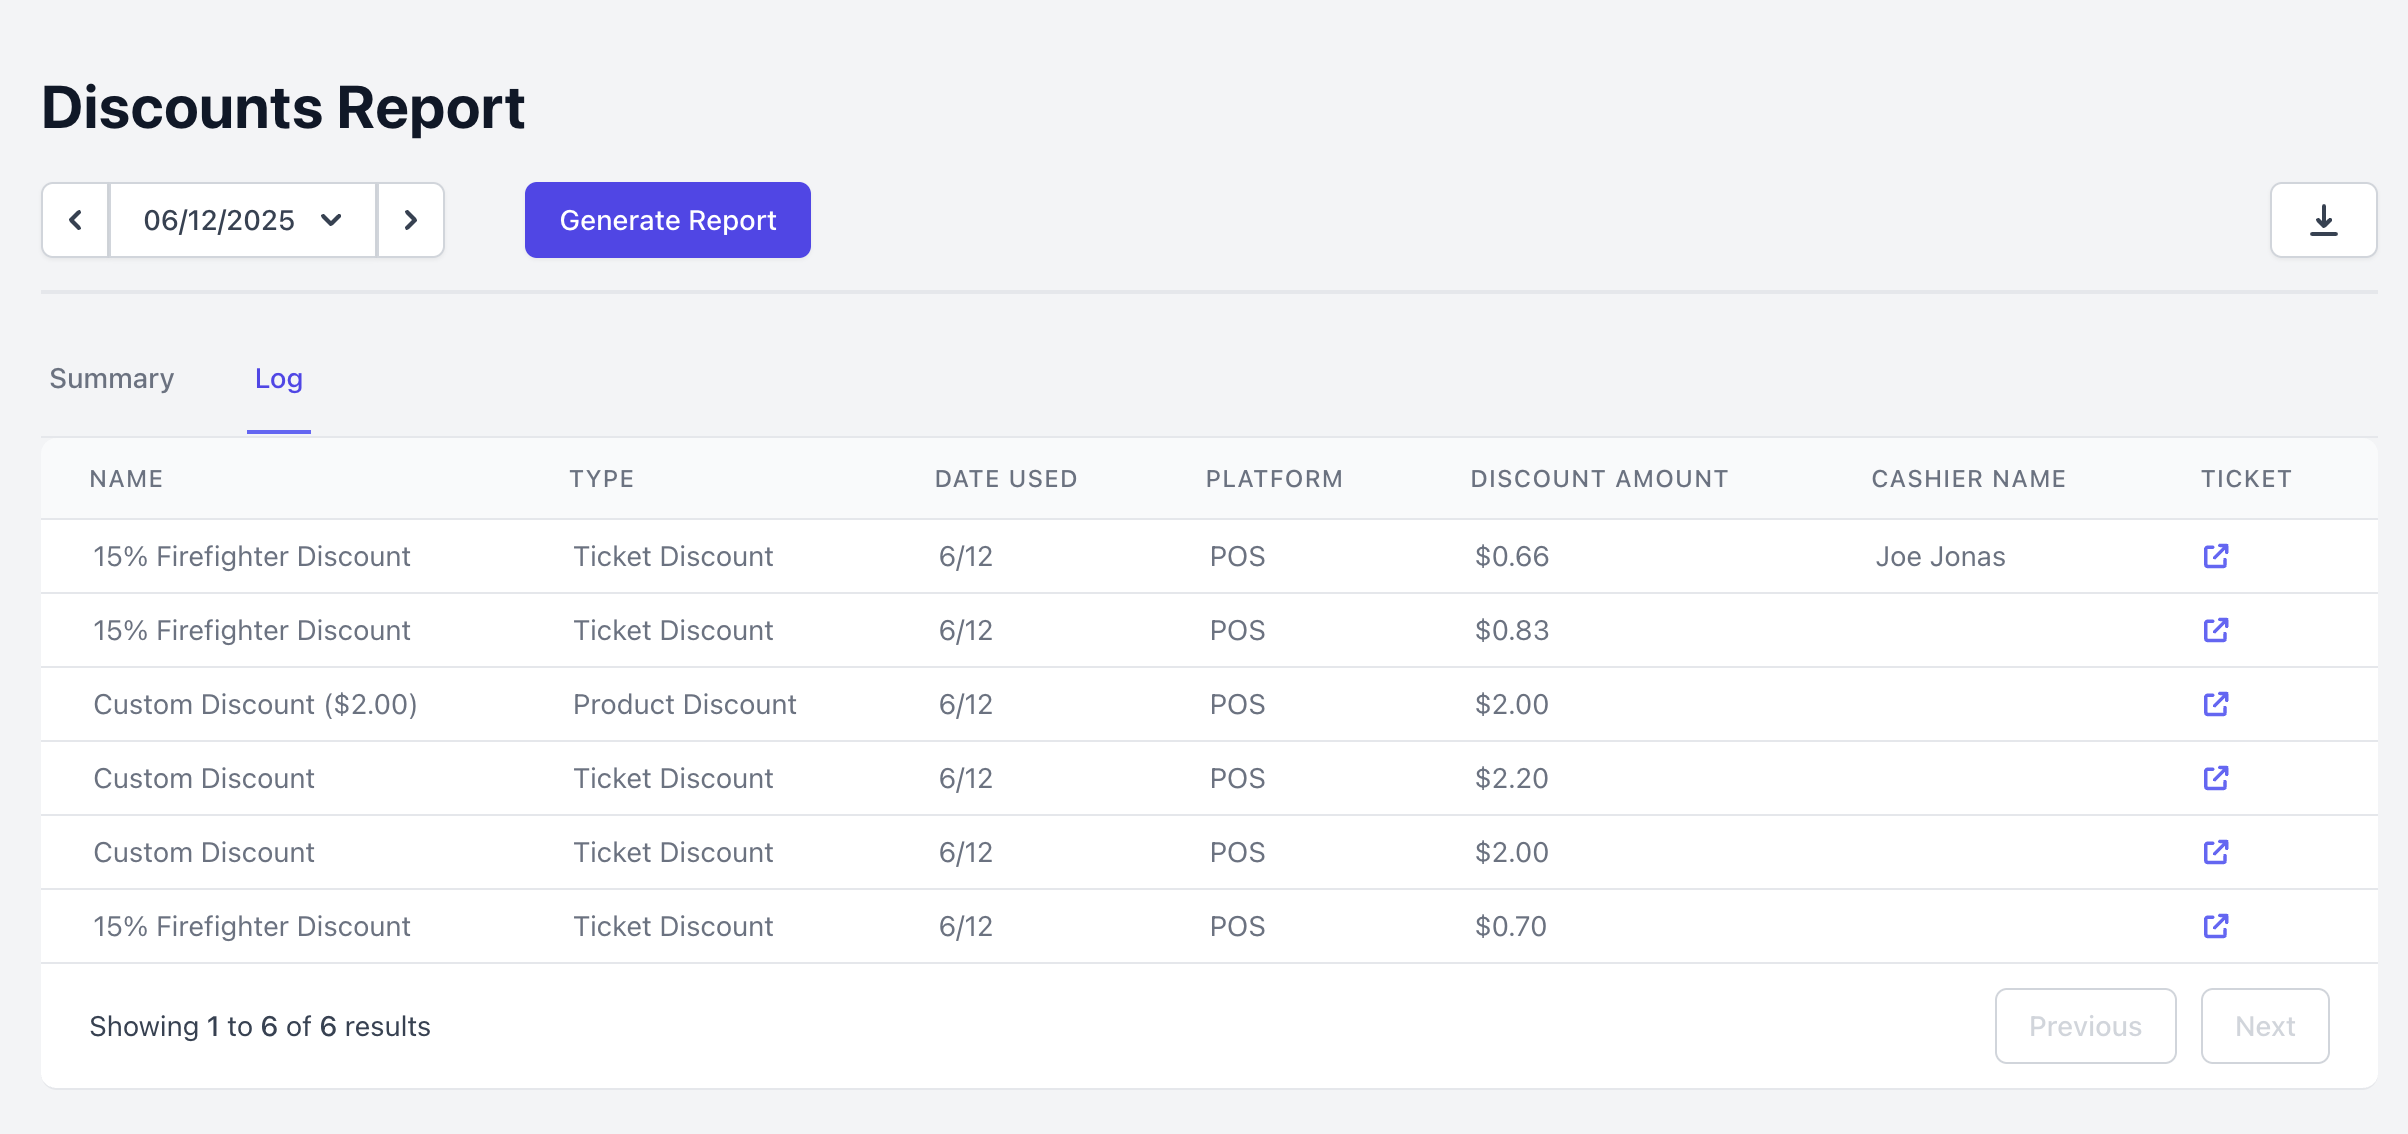The width and height of the screenshot is (2408, 1134).
Task: Download the discounts report
Action: pos(2323,220)
